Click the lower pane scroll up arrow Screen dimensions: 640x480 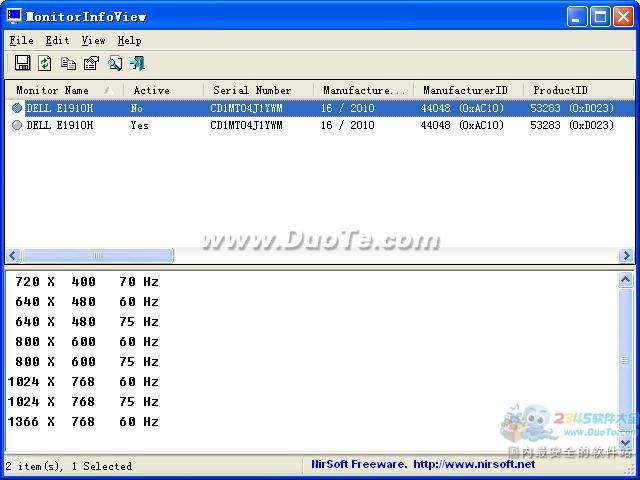626,280
